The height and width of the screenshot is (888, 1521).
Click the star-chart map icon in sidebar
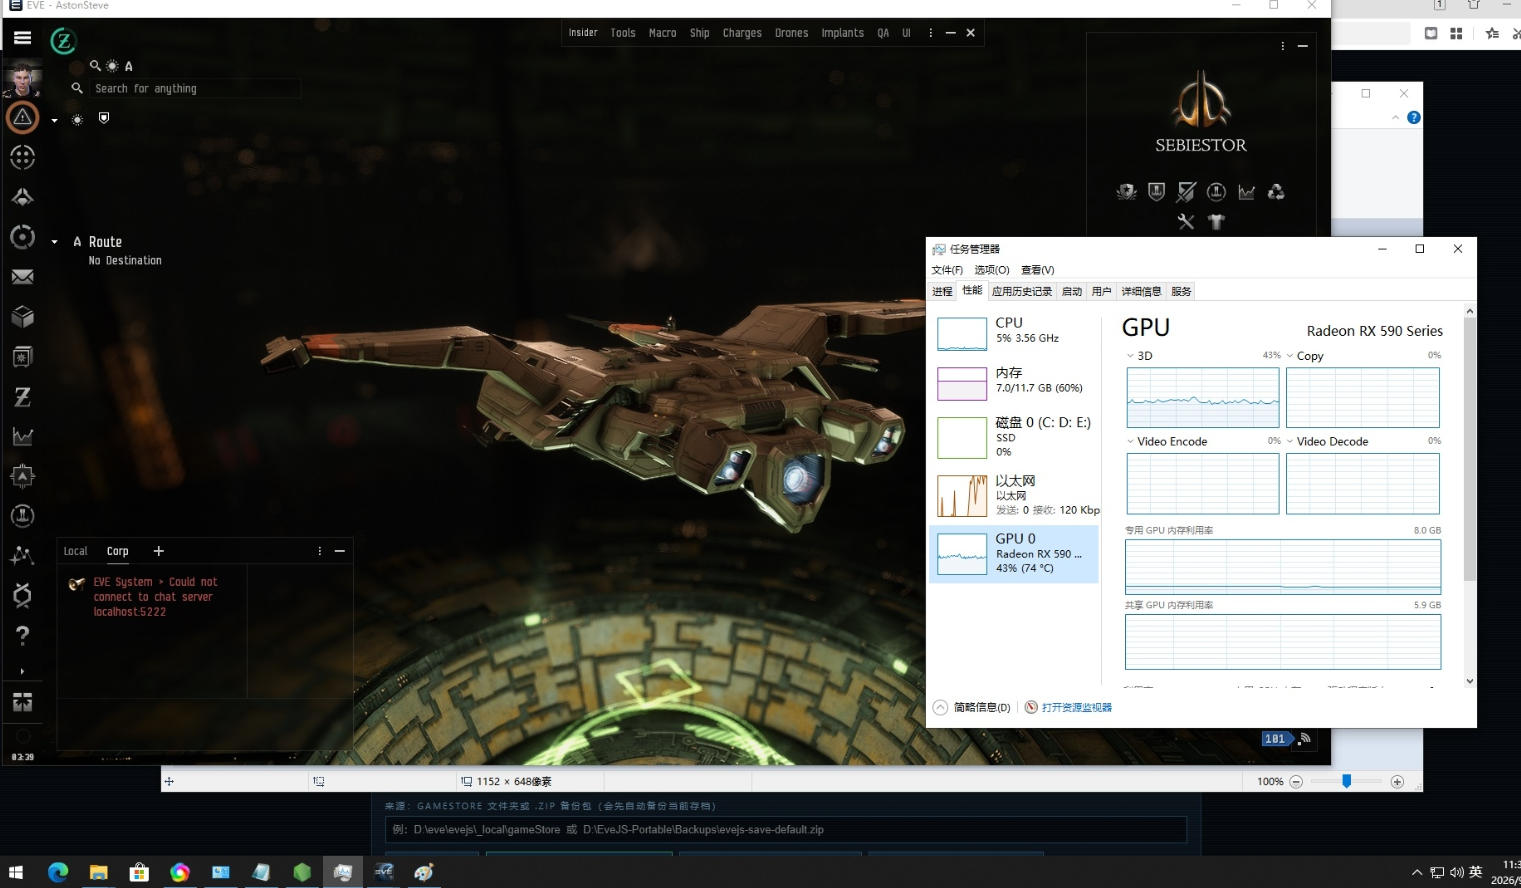(x=22, y=556)
